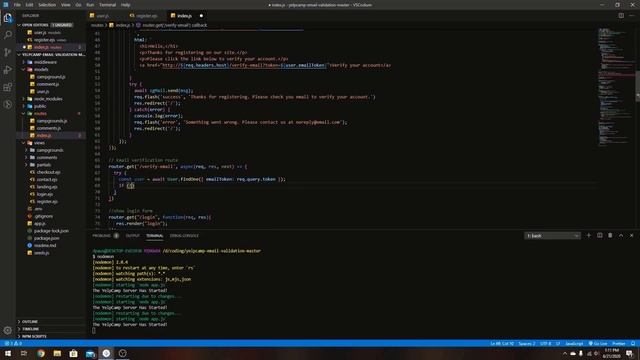
Task: Kill the terminal with trash icon
Action: (610, 236)
